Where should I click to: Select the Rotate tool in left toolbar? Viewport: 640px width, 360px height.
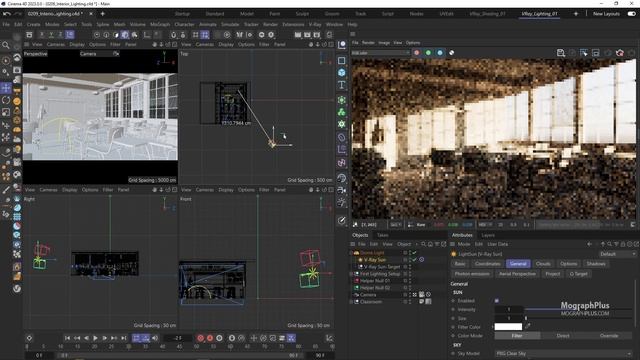click(6, 100)
